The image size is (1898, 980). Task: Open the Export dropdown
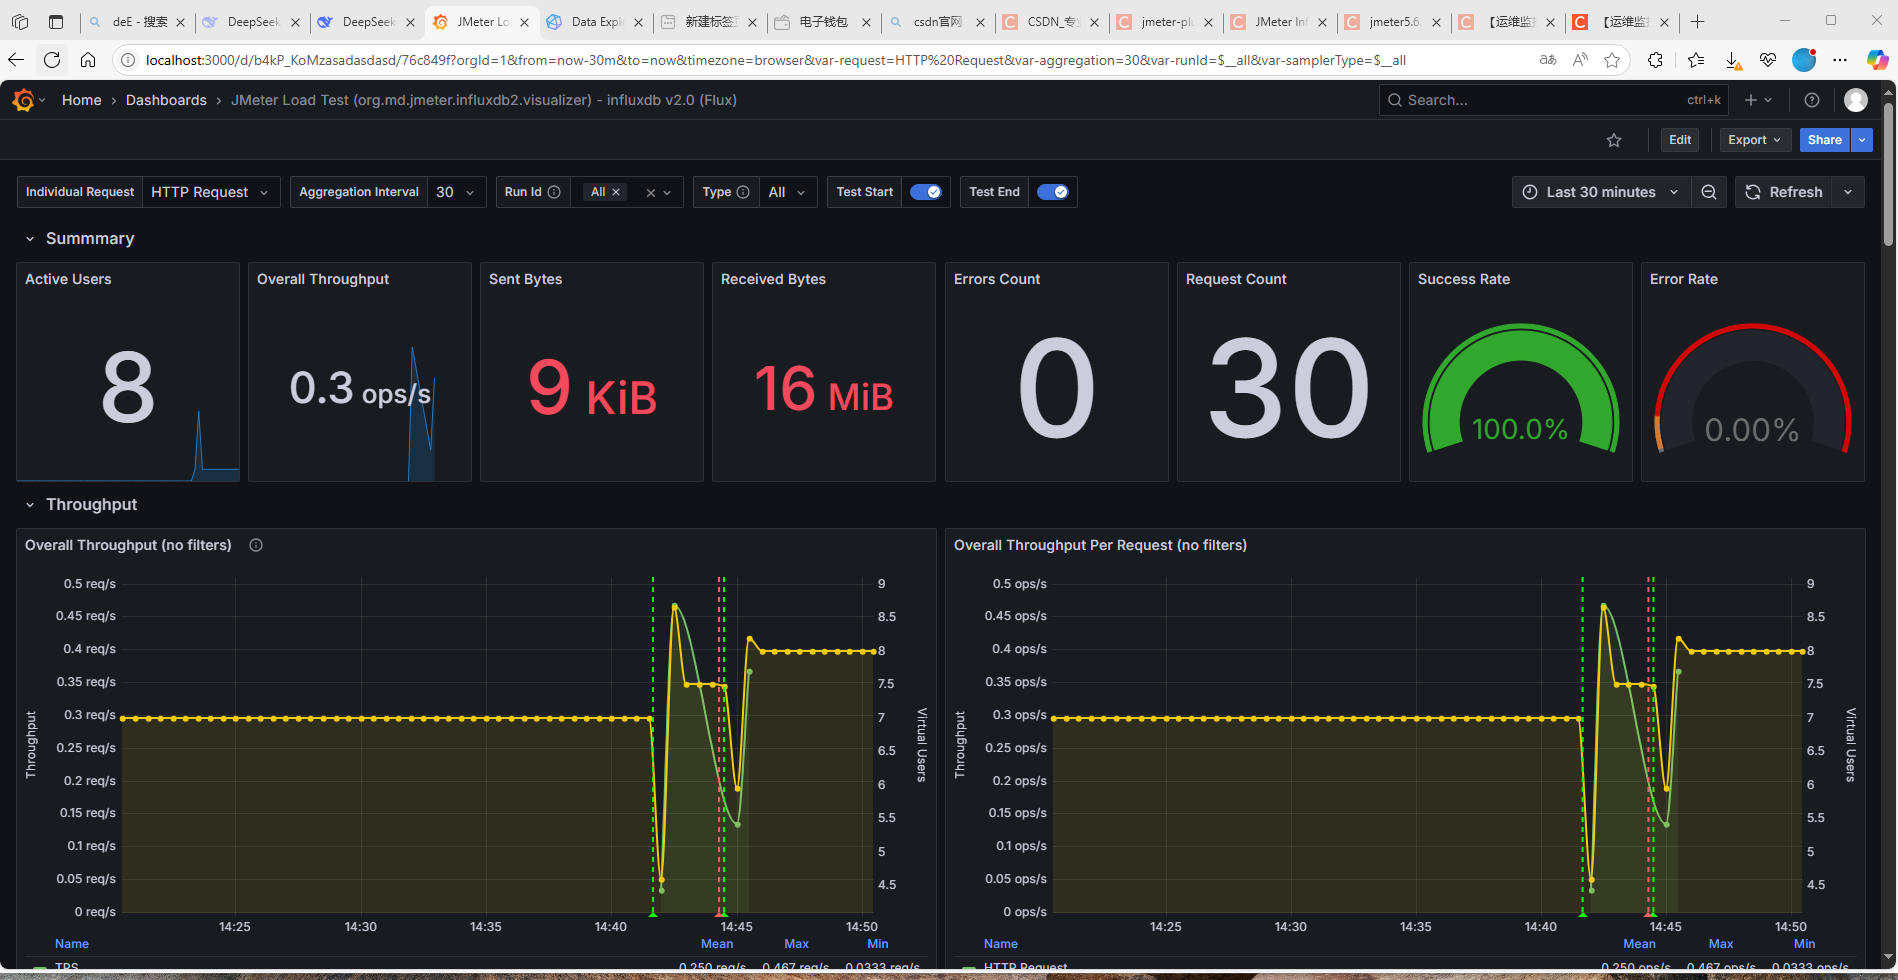1754,140
